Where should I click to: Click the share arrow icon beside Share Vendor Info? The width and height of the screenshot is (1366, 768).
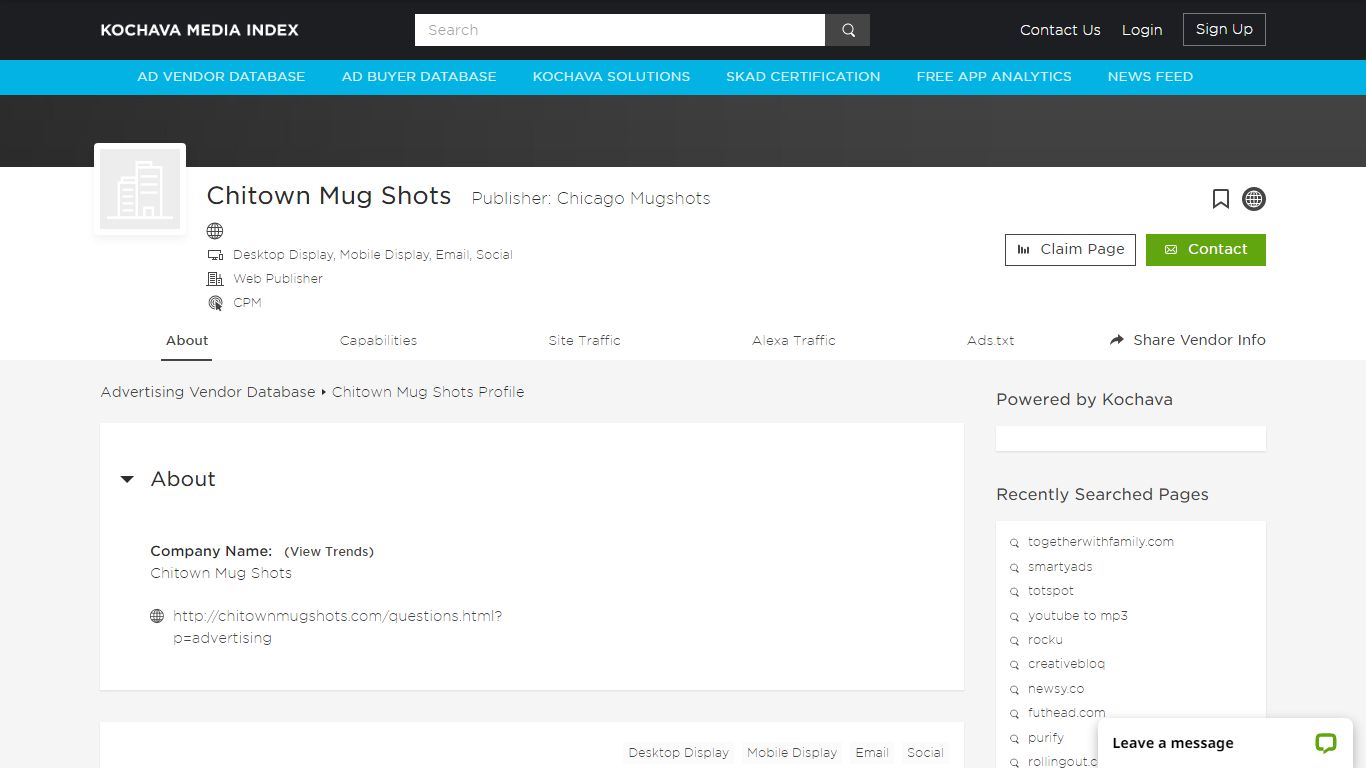(1117, 340)
